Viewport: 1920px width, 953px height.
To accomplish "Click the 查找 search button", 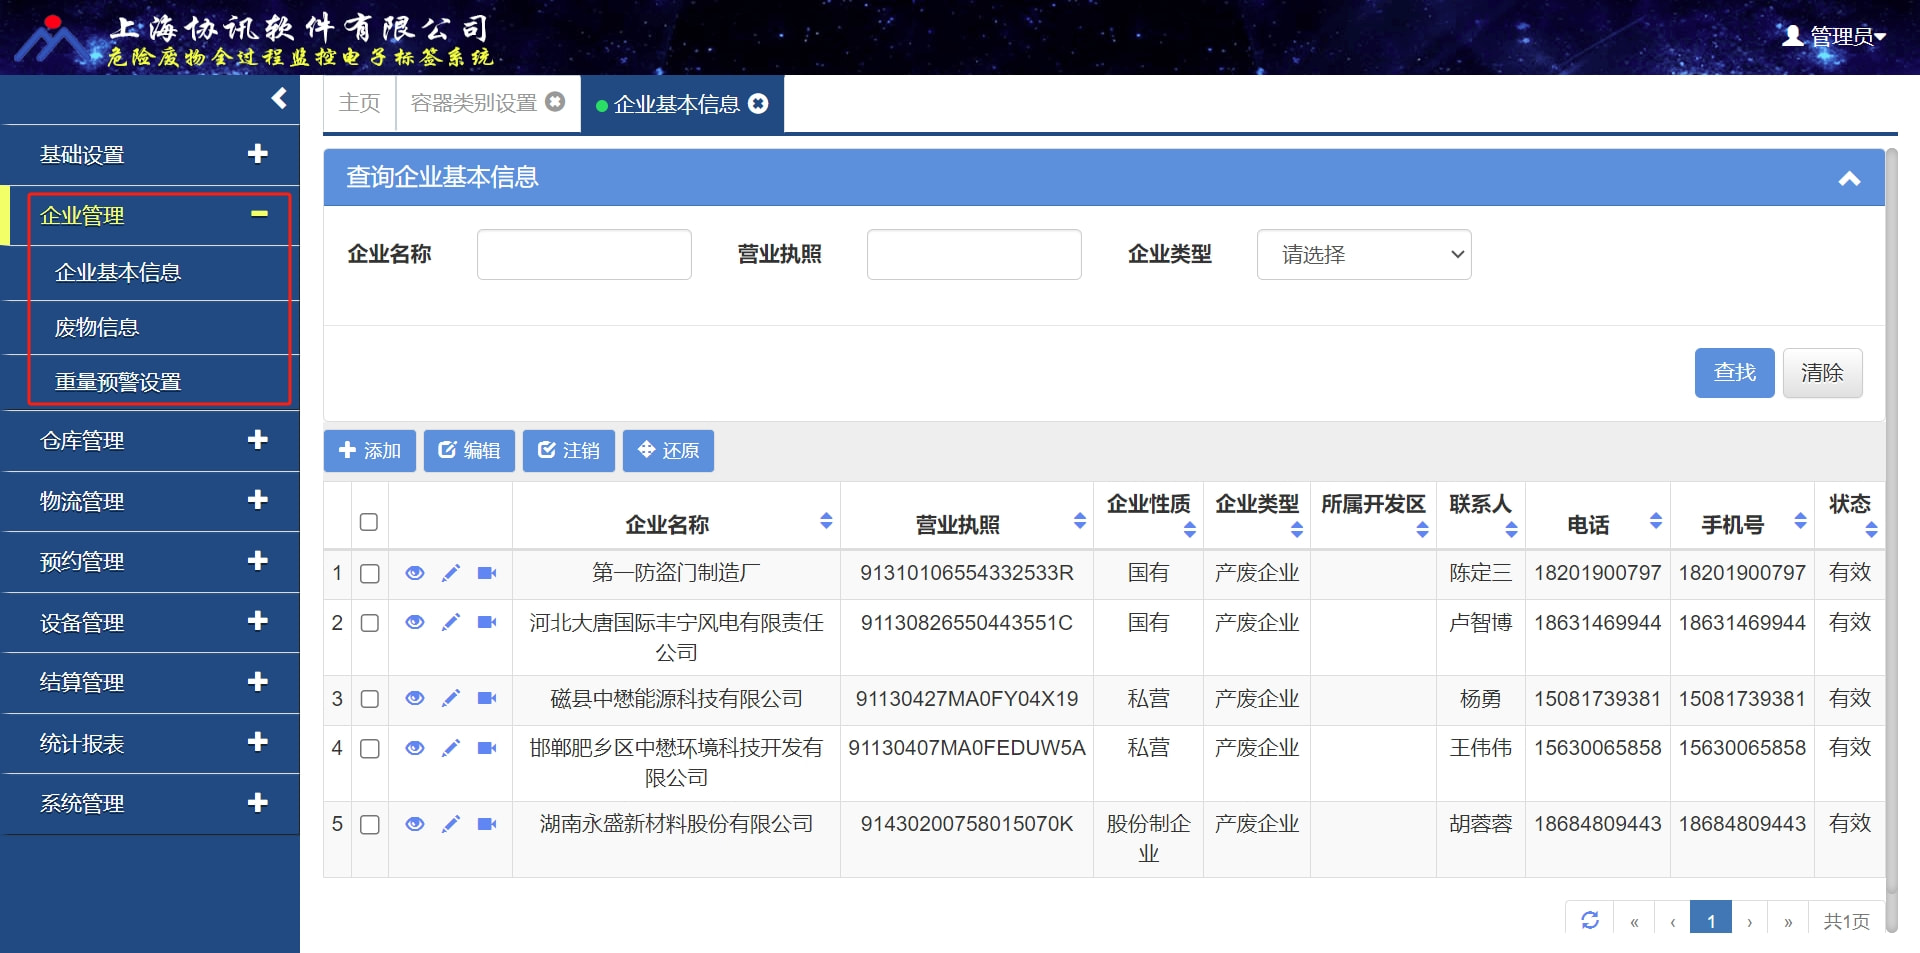I will click(x=1734, y=372).
